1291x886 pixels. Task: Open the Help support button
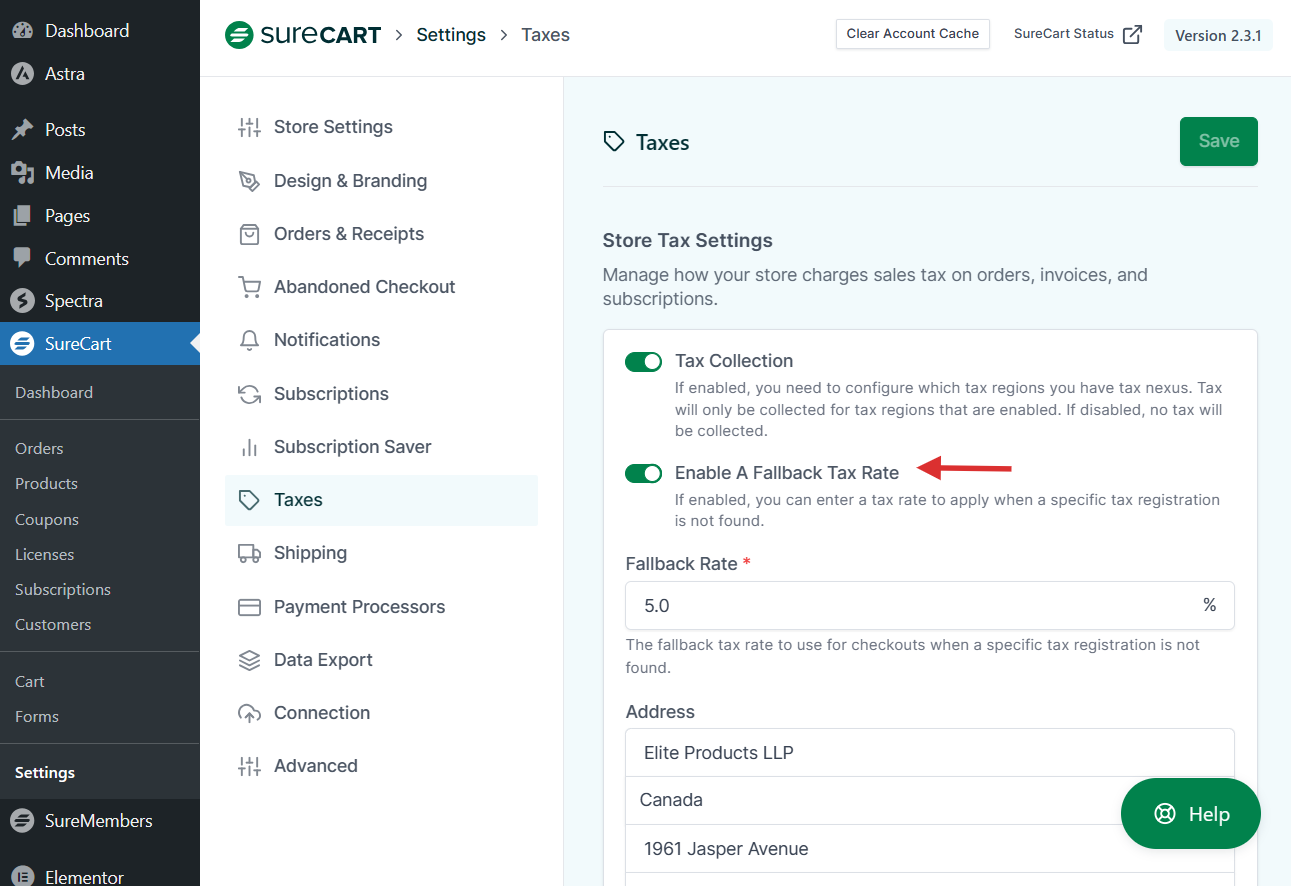point(1190,814)
